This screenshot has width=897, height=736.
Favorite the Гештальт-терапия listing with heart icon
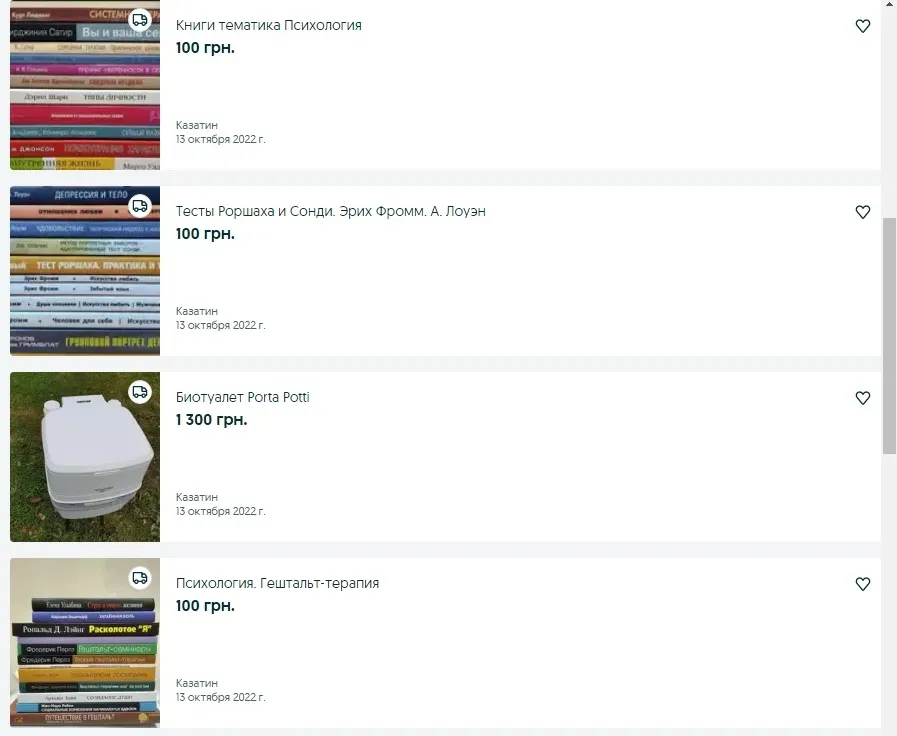pos(863,583)
